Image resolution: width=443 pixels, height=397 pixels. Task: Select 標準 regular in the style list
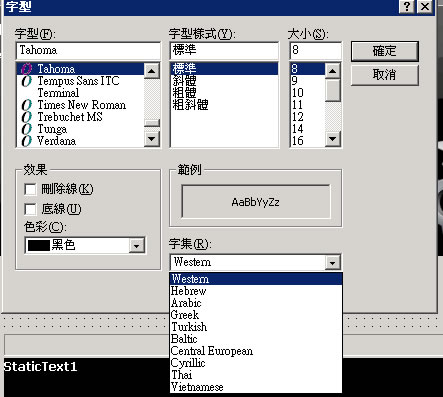[x=224, y=69]
